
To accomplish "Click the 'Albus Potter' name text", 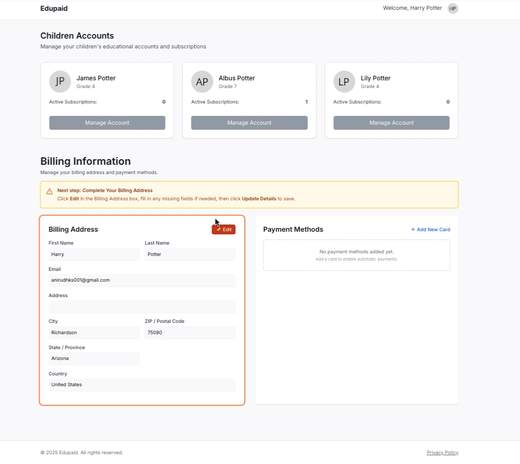I will (237, 78).
